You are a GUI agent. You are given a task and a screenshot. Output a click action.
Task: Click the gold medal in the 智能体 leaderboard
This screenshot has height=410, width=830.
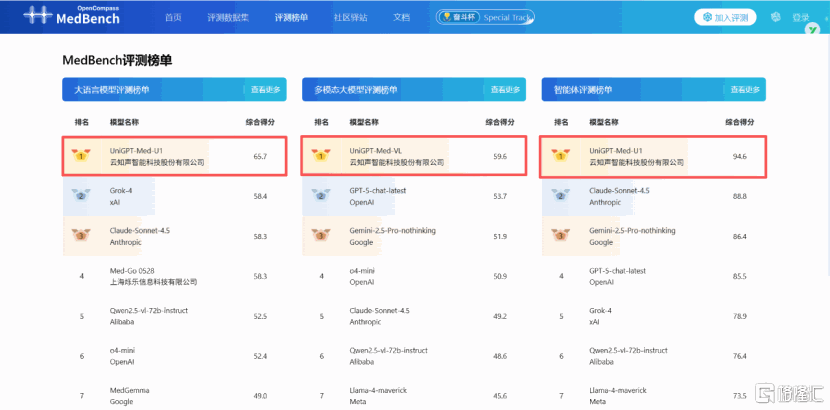coord(561,156)
